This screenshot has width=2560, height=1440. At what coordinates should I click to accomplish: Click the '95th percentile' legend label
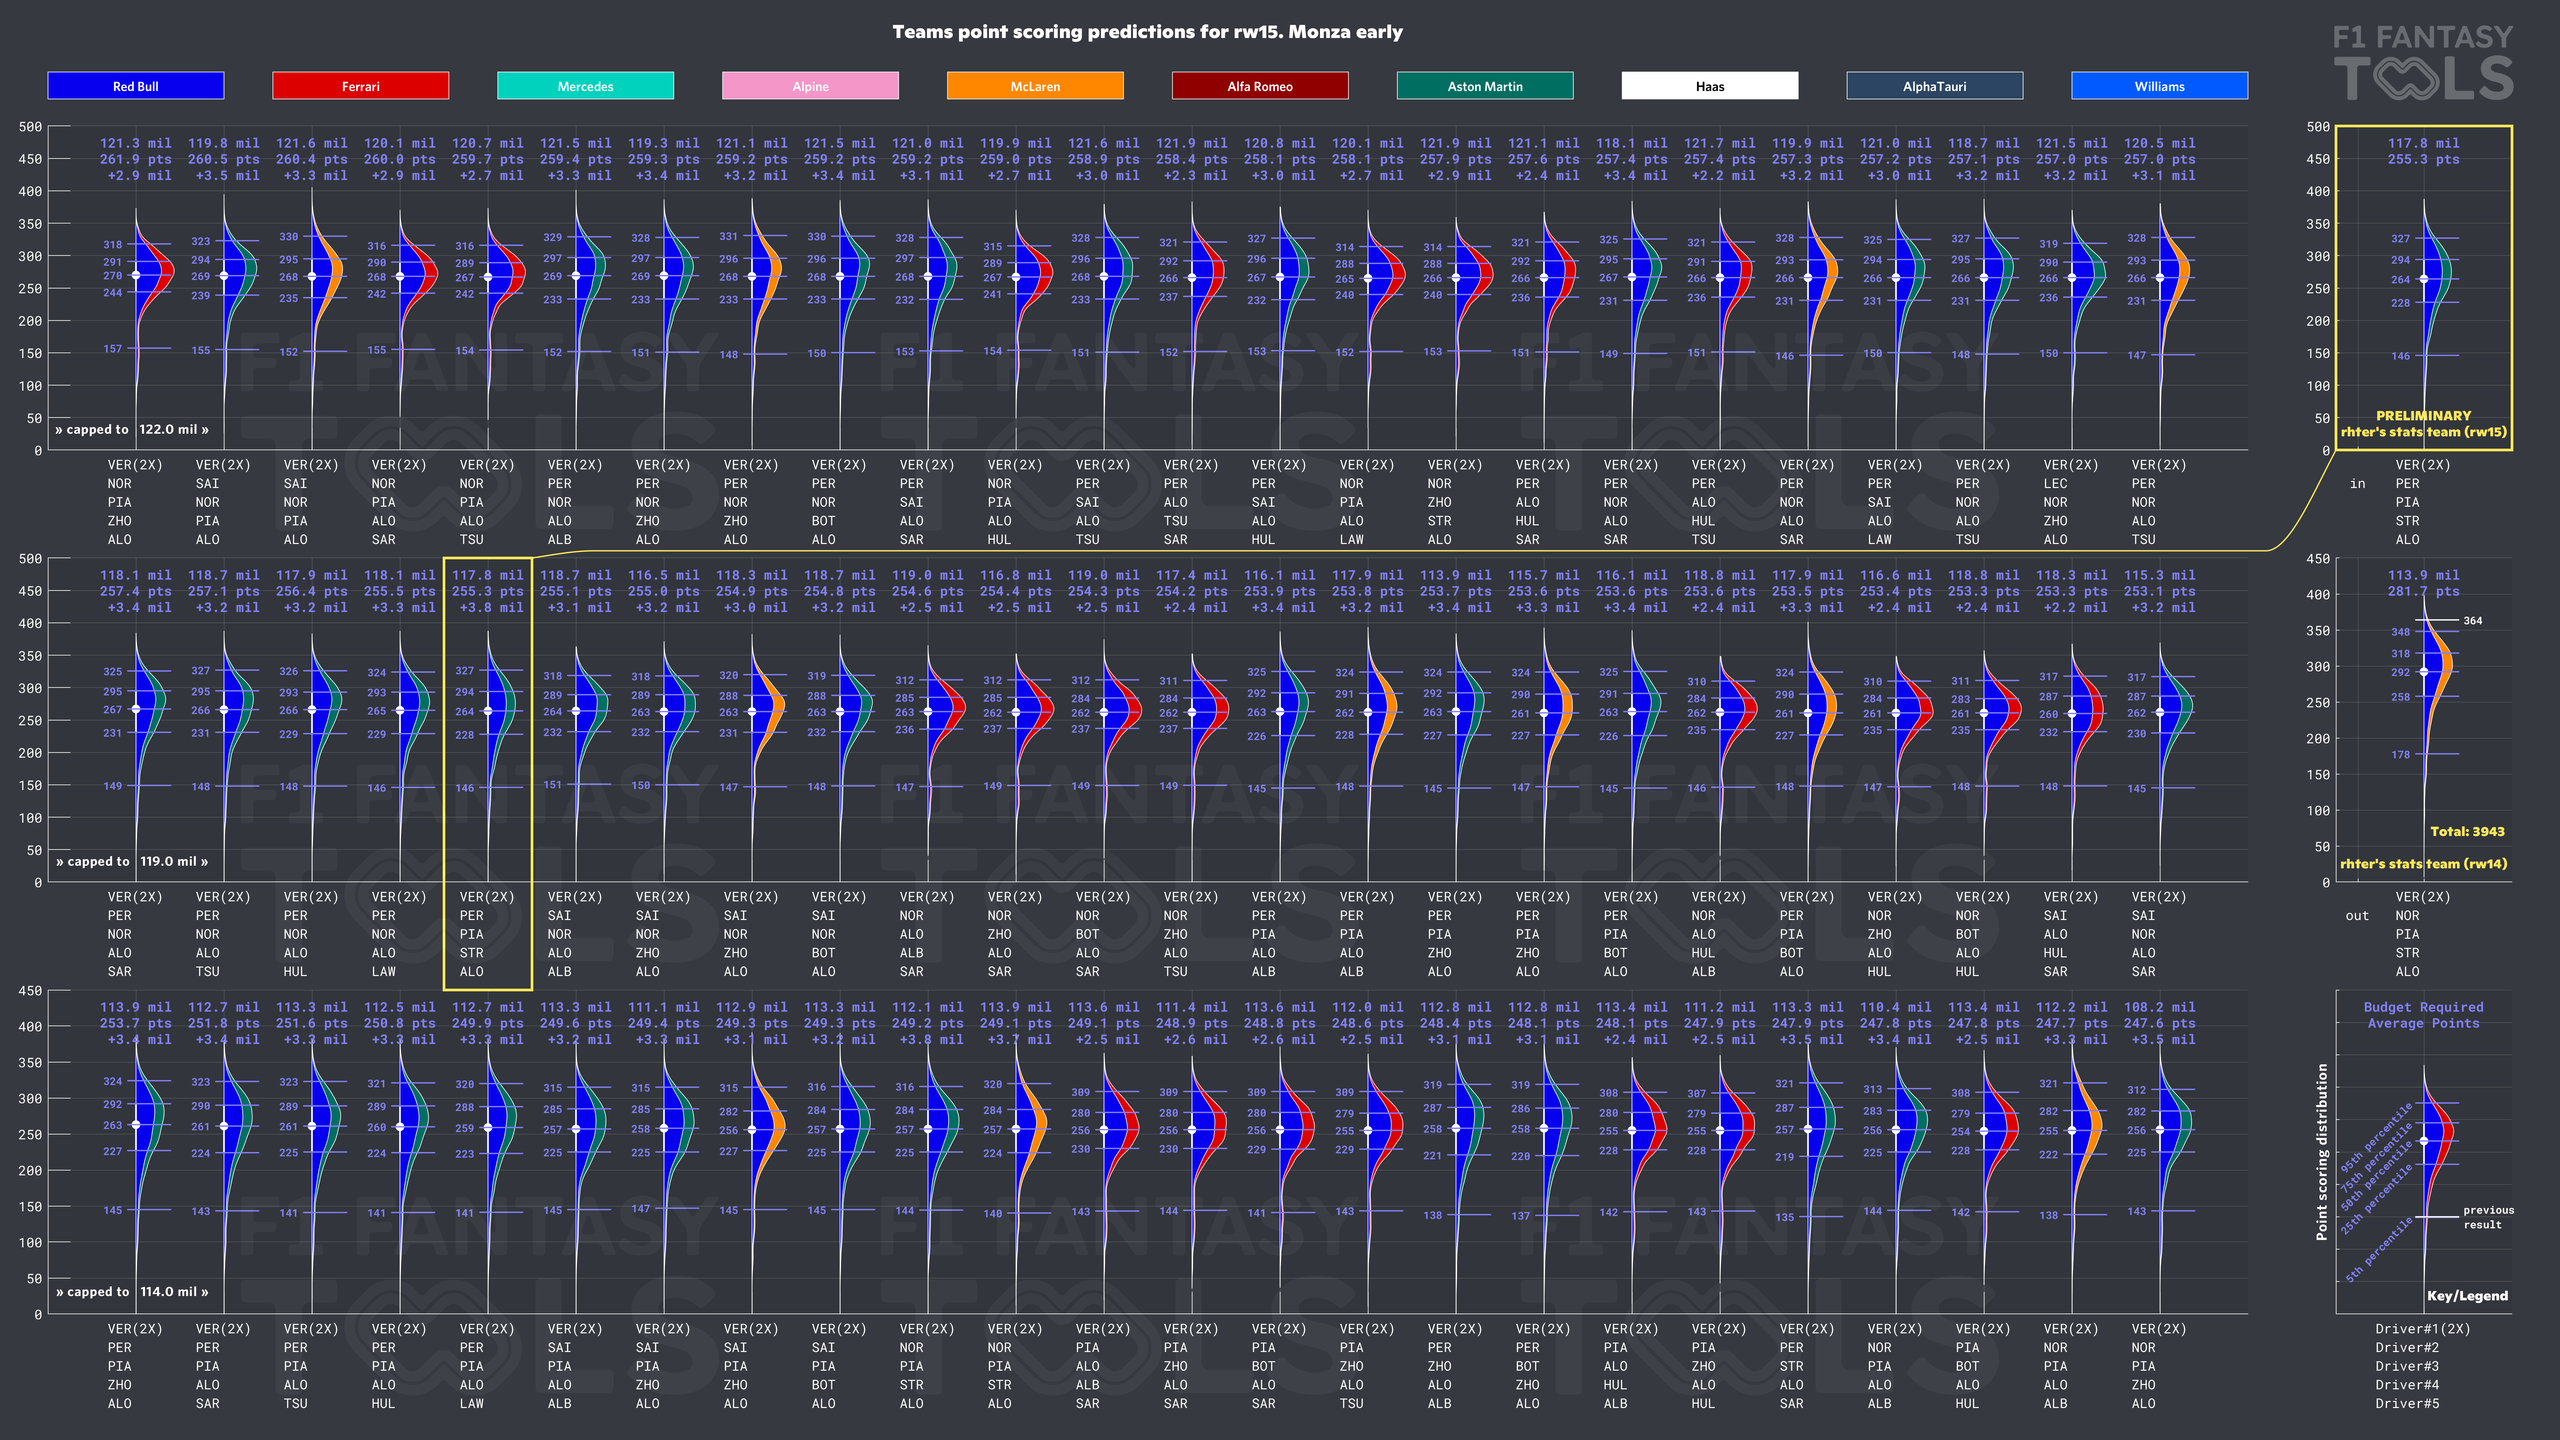click(x=2376, y=1138)
